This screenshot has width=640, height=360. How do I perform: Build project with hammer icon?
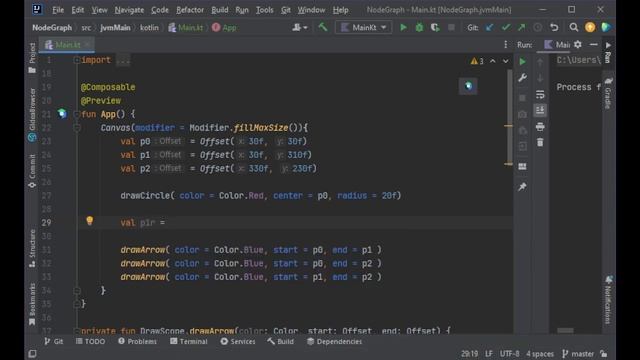323,27
